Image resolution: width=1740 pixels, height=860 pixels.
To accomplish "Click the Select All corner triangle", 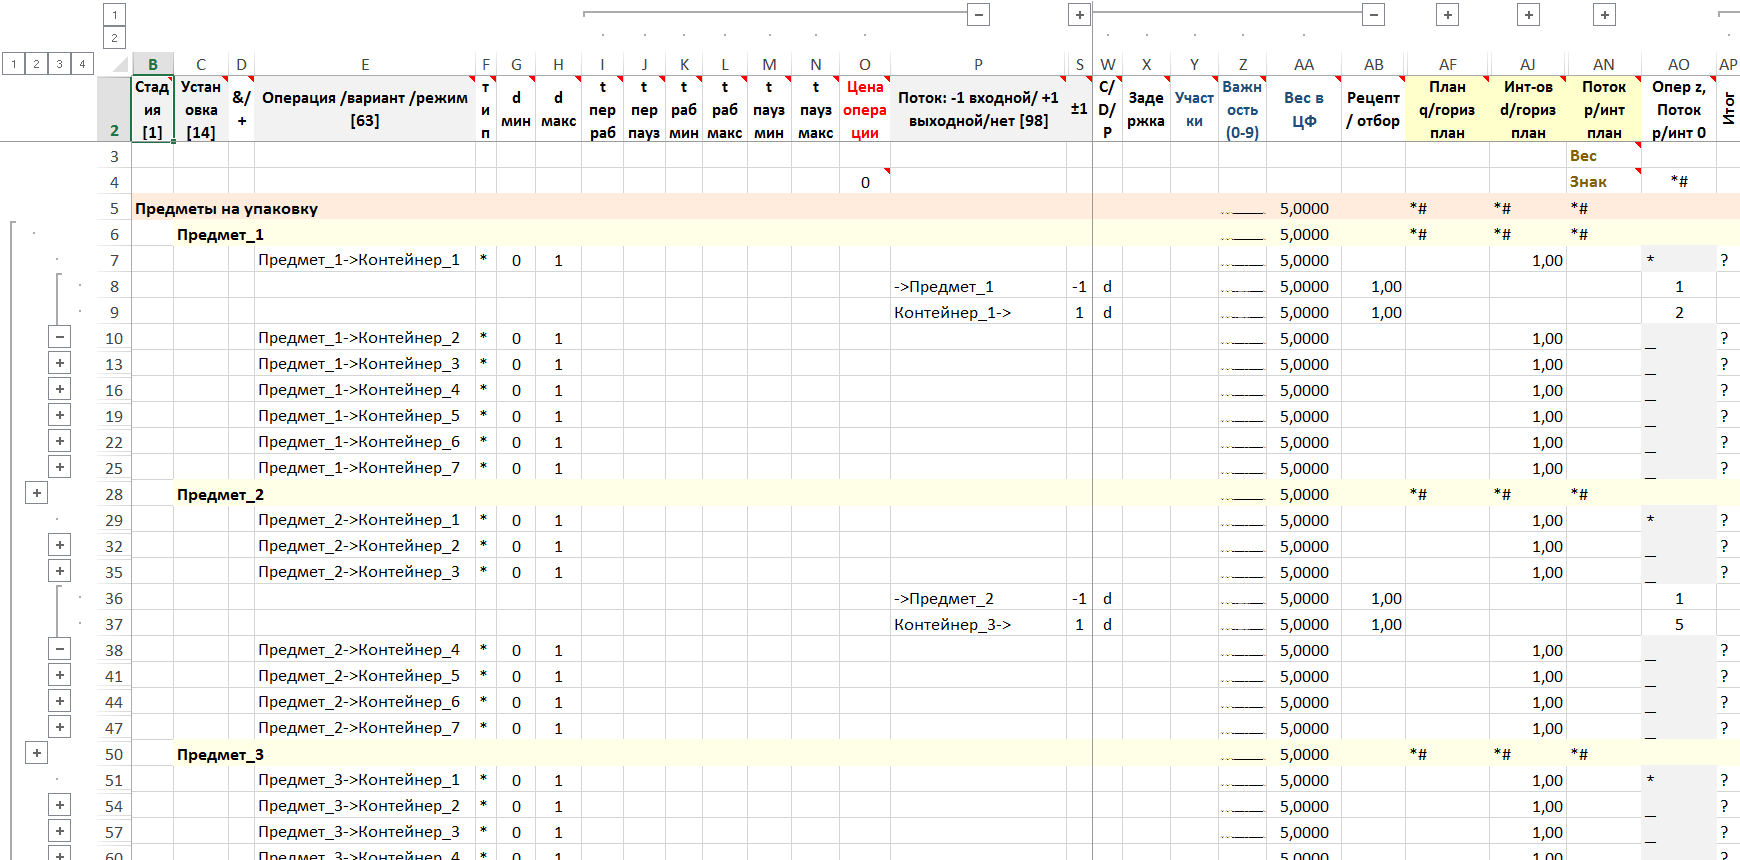I will coord(120,65).
